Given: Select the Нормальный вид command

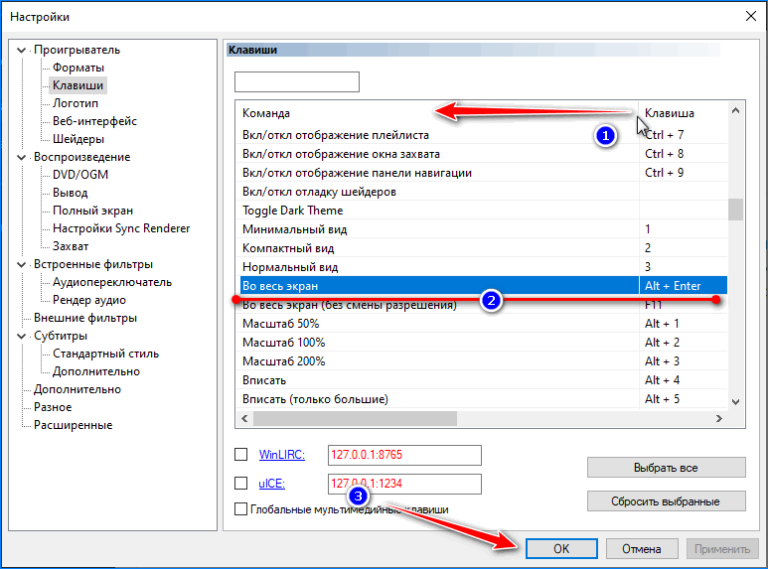Looking at the screenshot, I should 483,267.
